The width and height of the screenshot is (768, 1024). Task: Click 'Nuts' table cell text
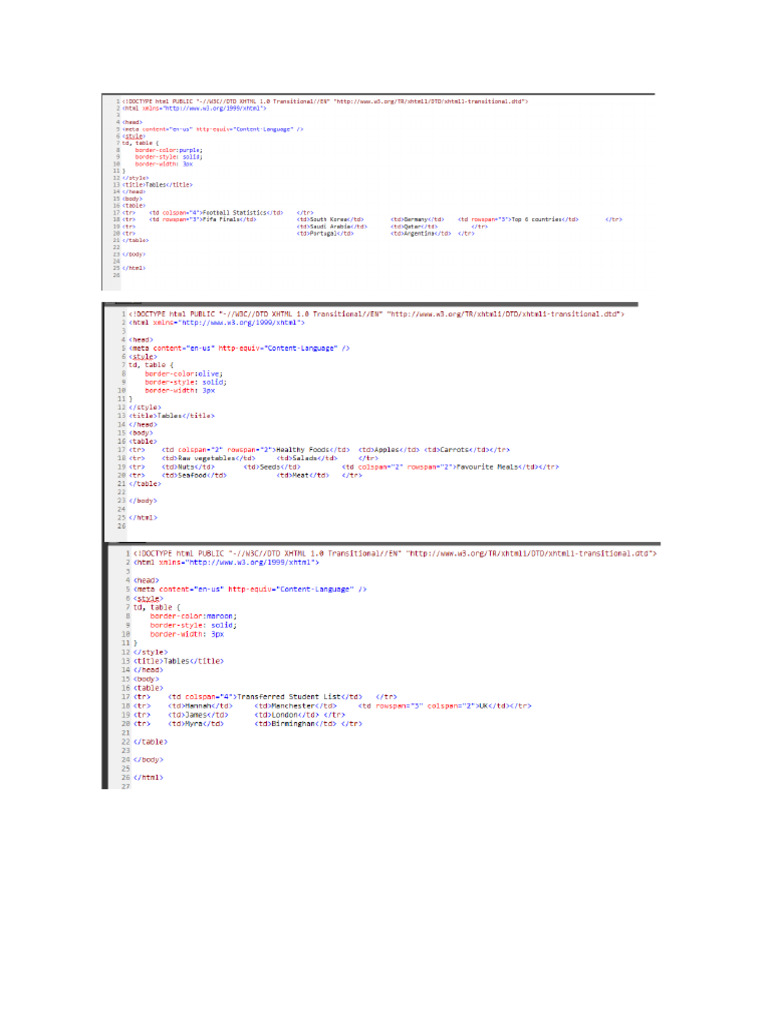pyautogui.click(x=186, y=467)
